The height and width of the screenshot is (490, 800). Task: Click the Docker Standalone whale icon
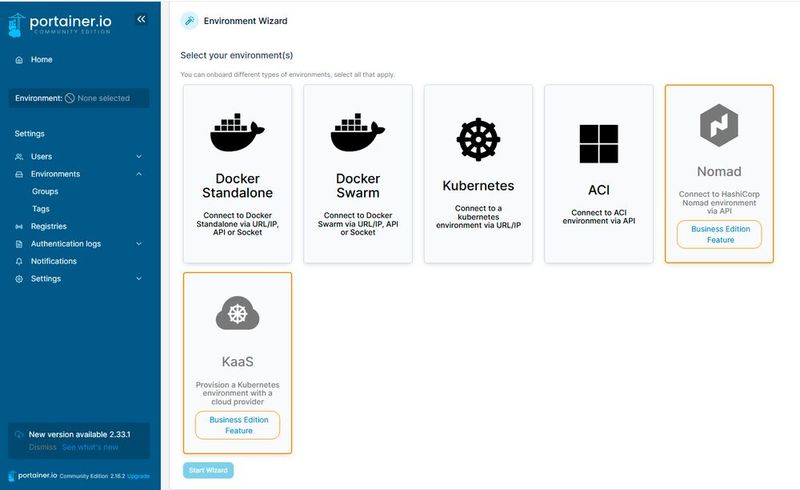tap(237, 133)
